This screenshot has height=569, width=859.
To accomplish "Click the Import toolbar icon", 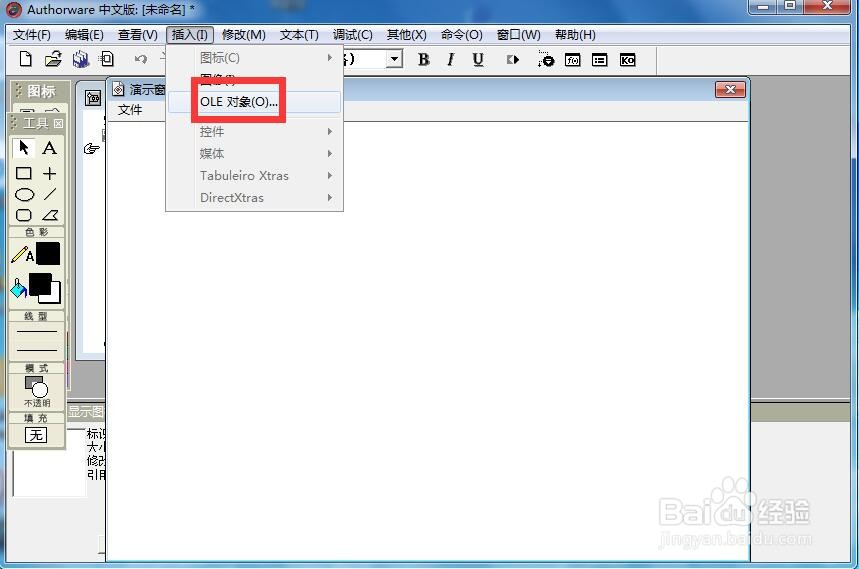I will (107, 59).
